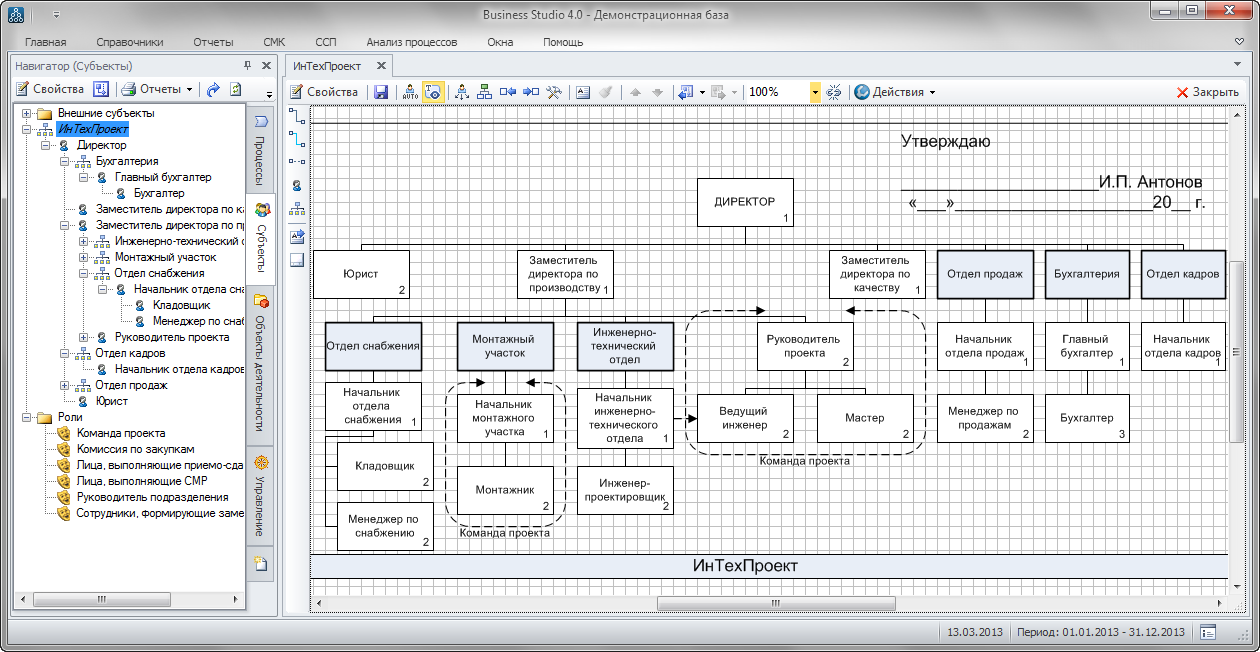Click the hammer and wrench tools icon
Viewport: 1260px width, 652px height.
[x=555, y=92]
